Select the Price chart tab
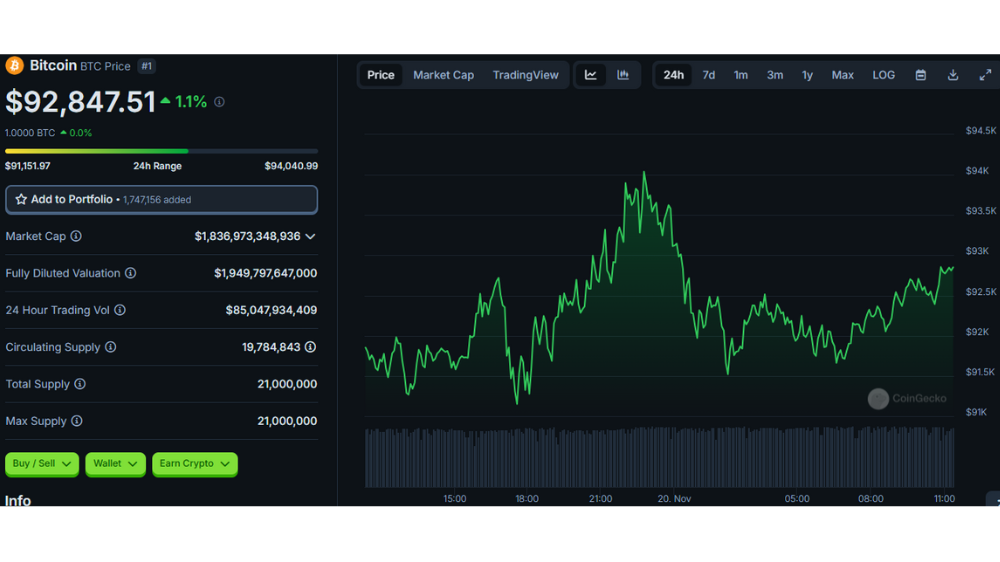This screenshot has height=562, width=1000. pos(381,75)
